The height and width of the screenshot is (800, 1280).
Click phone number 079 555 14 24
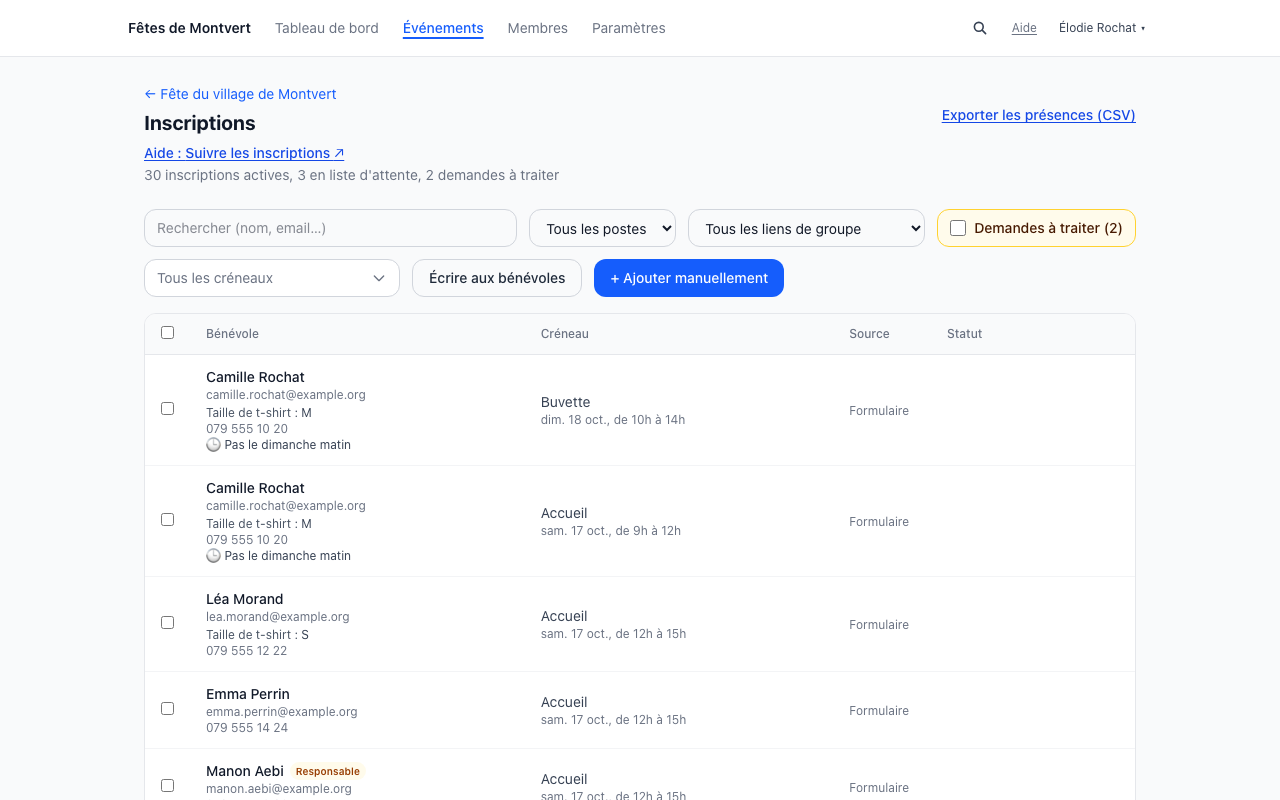(x=247, y=728)
